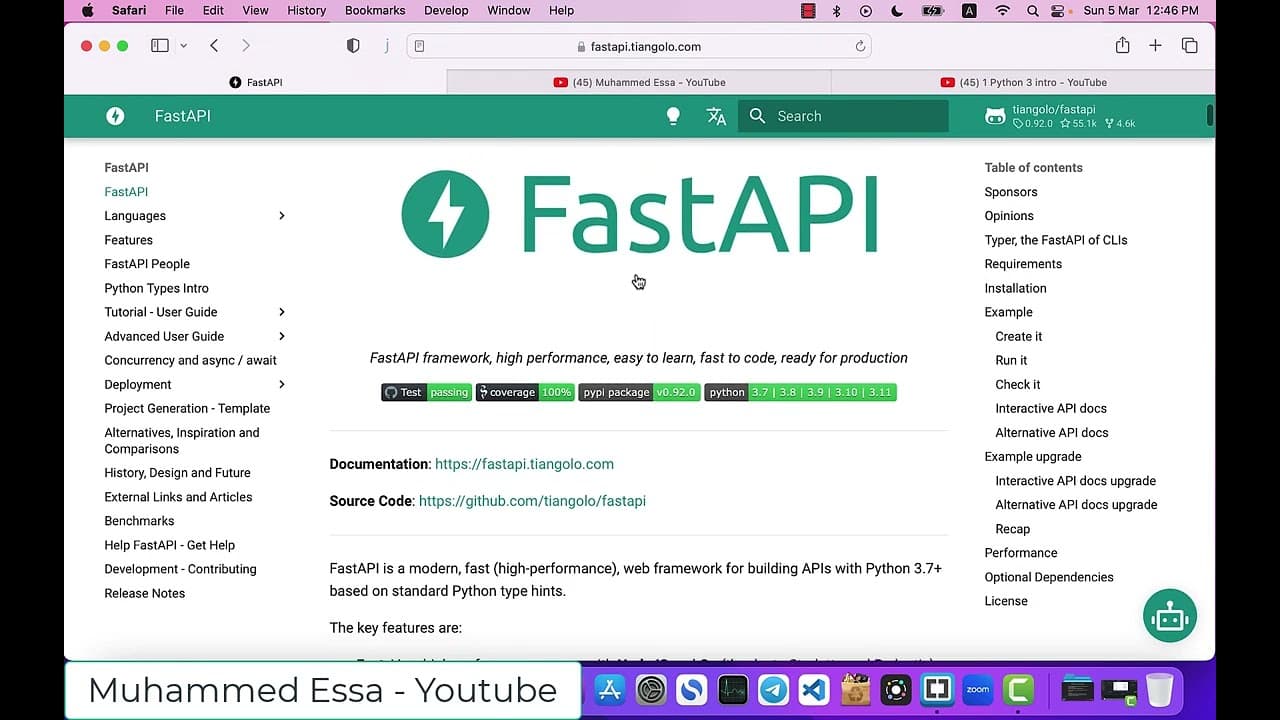
Task: Switch to the 1 Python 3 intro tab
Action: pos(1023,82)
